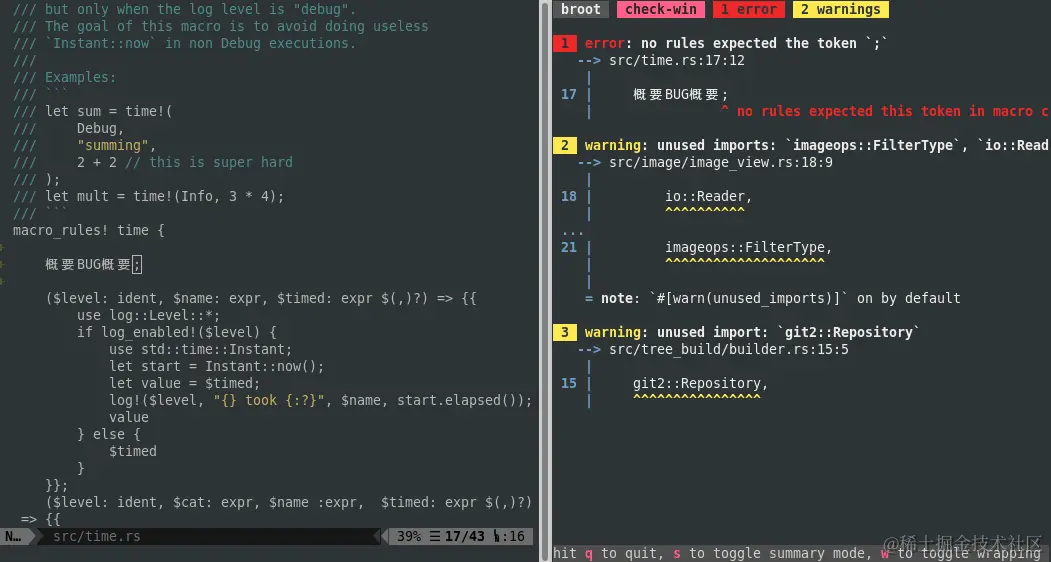This screenshot has width=1051, height=562.
Task: Click the yellow warning badge numbered 2
Action: tap(564, 146)
